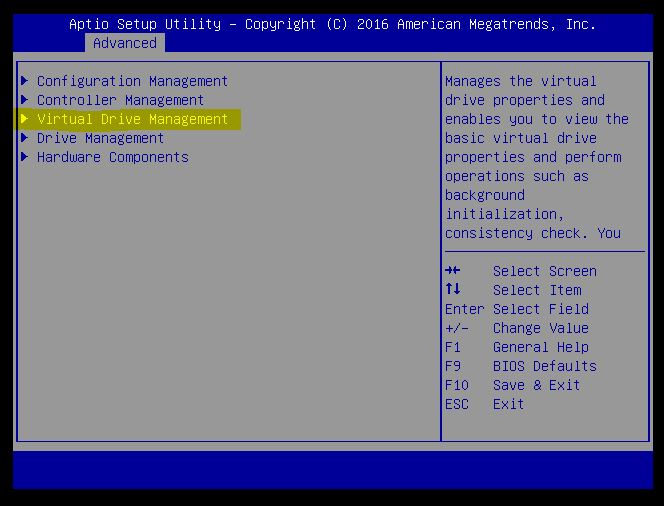Screen dimensions: 664x506
Task: Click arrow beside Controller Management
Action: pyautogui.click(x=25, y=99)
